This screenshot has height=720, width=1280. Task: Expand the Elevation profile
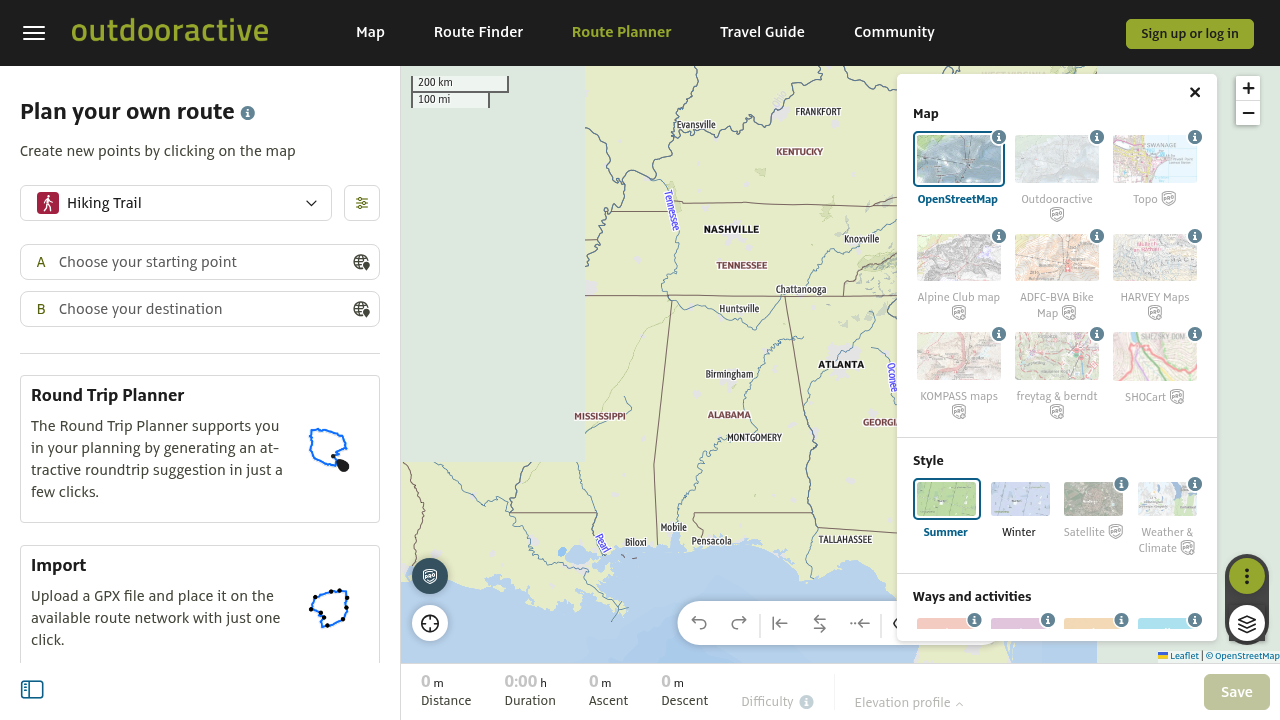click(909, 703)
